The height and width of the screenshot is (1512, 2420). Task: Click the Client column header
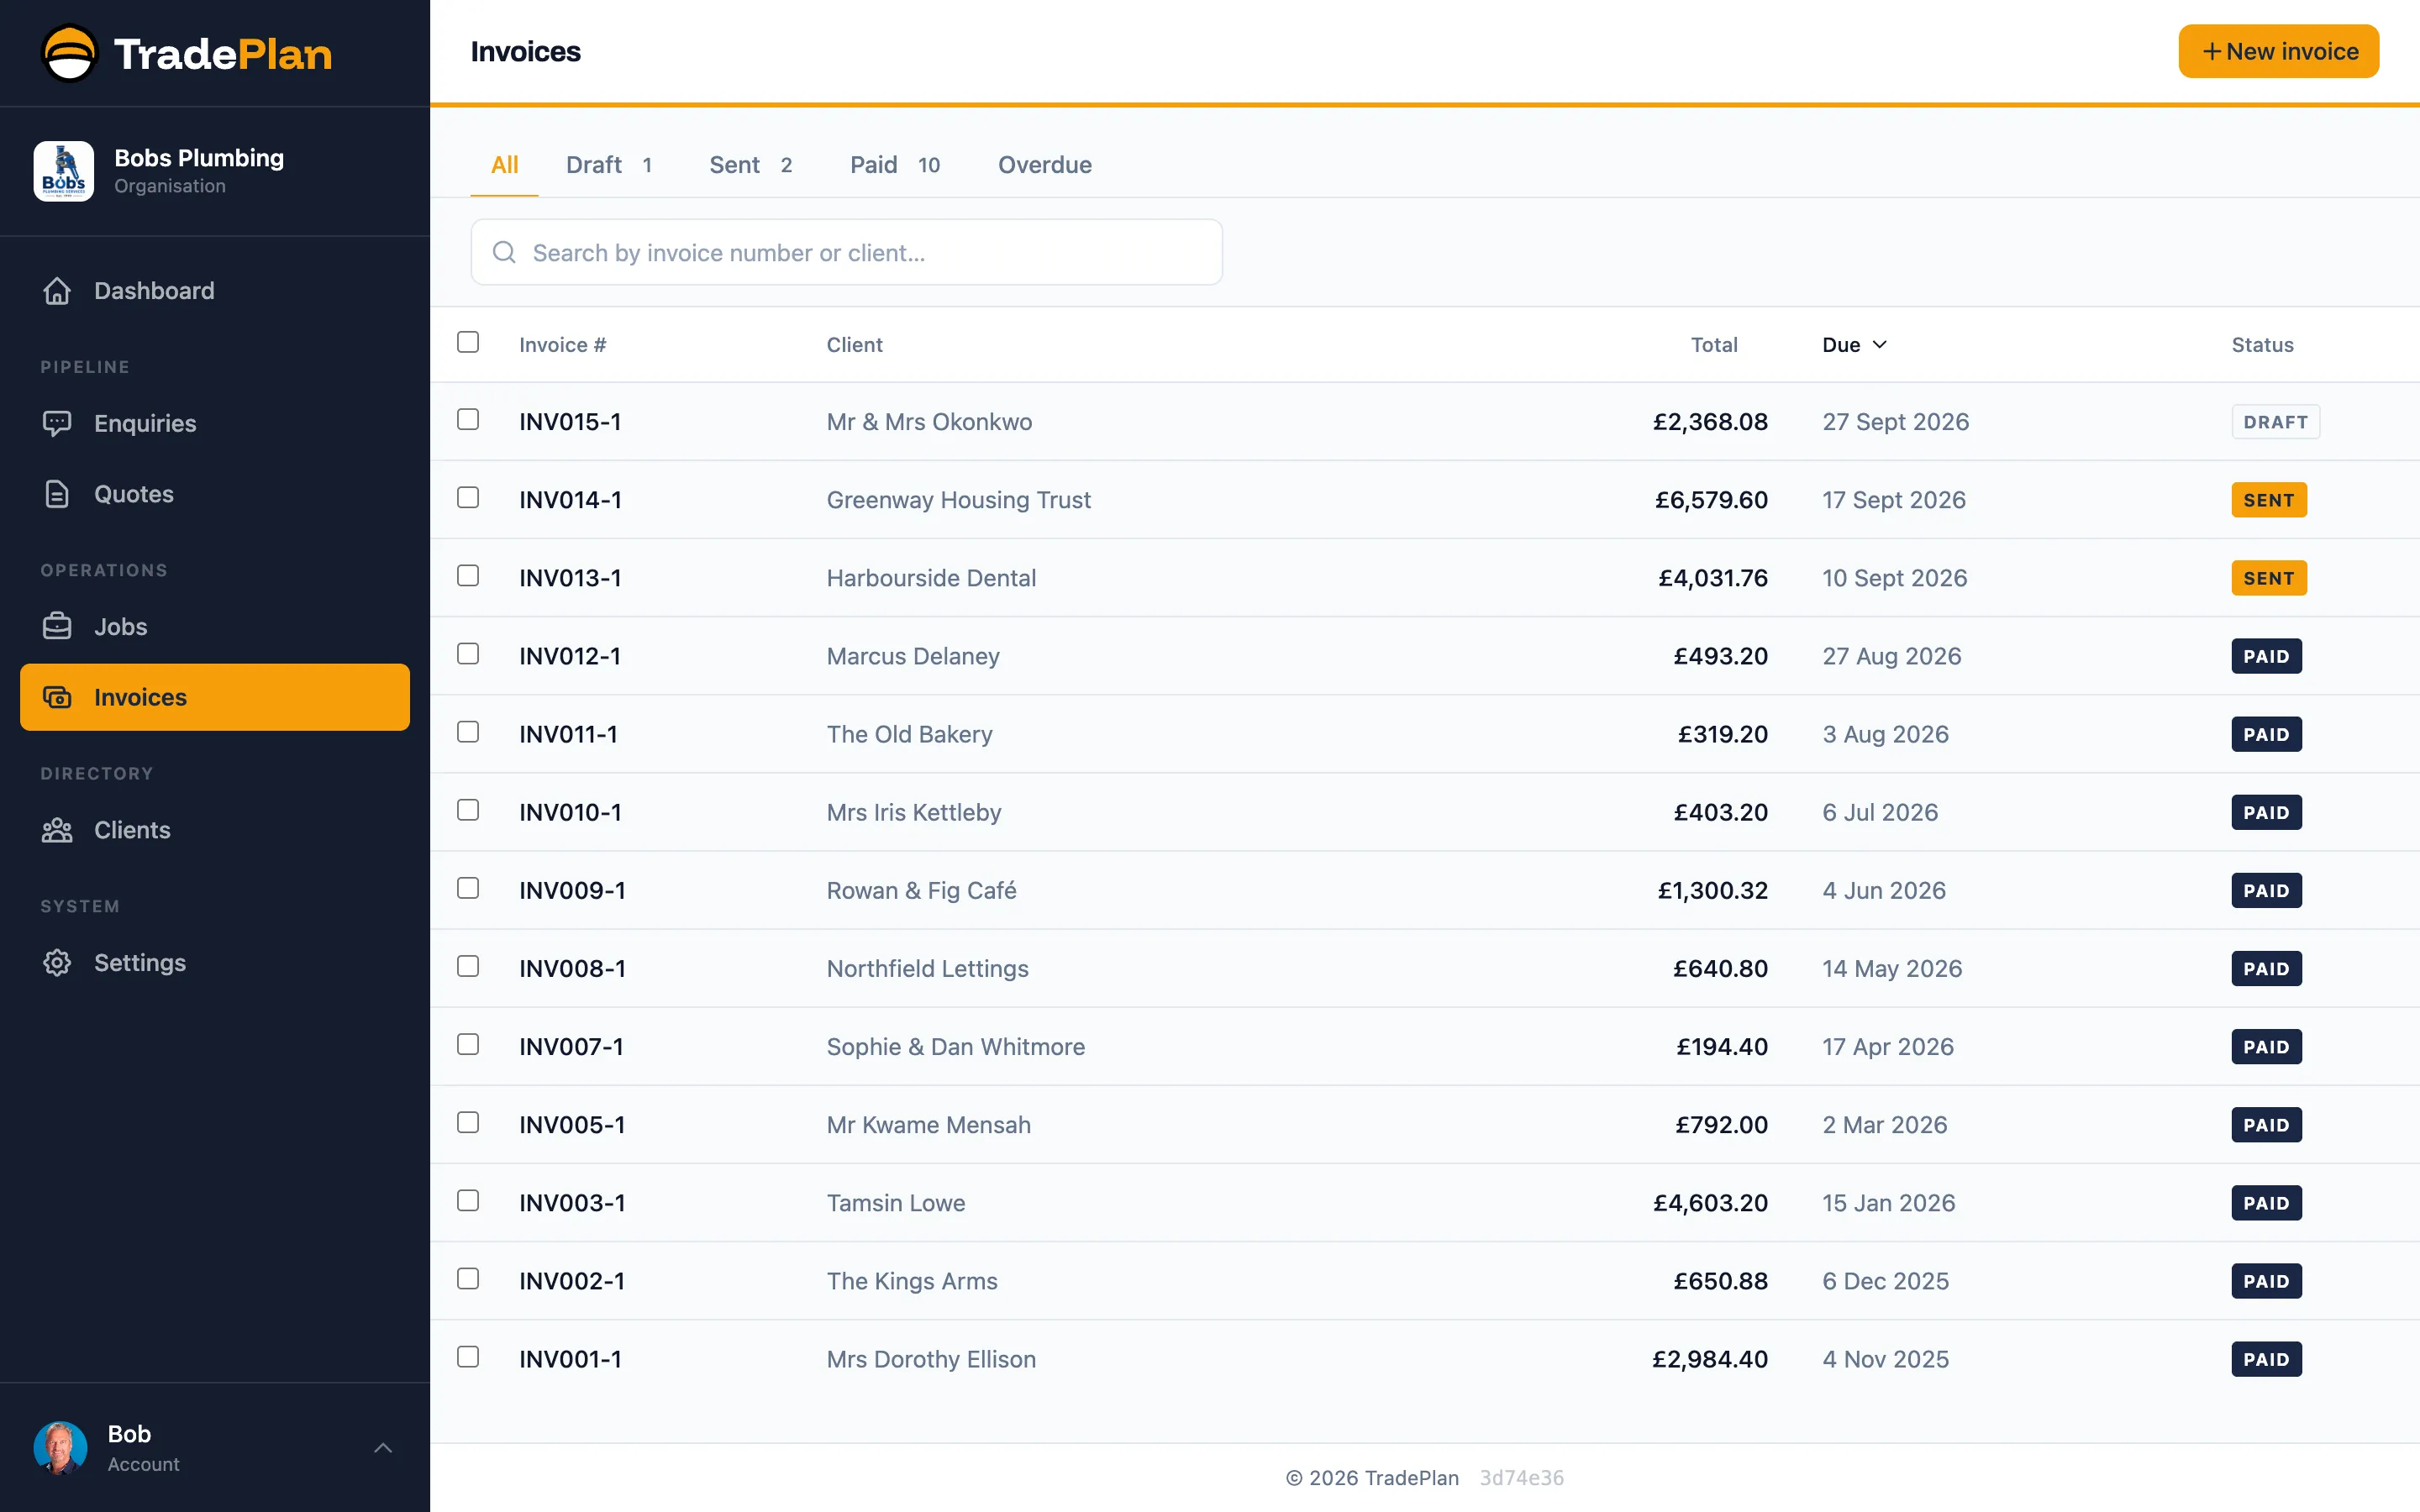[854, 345]
